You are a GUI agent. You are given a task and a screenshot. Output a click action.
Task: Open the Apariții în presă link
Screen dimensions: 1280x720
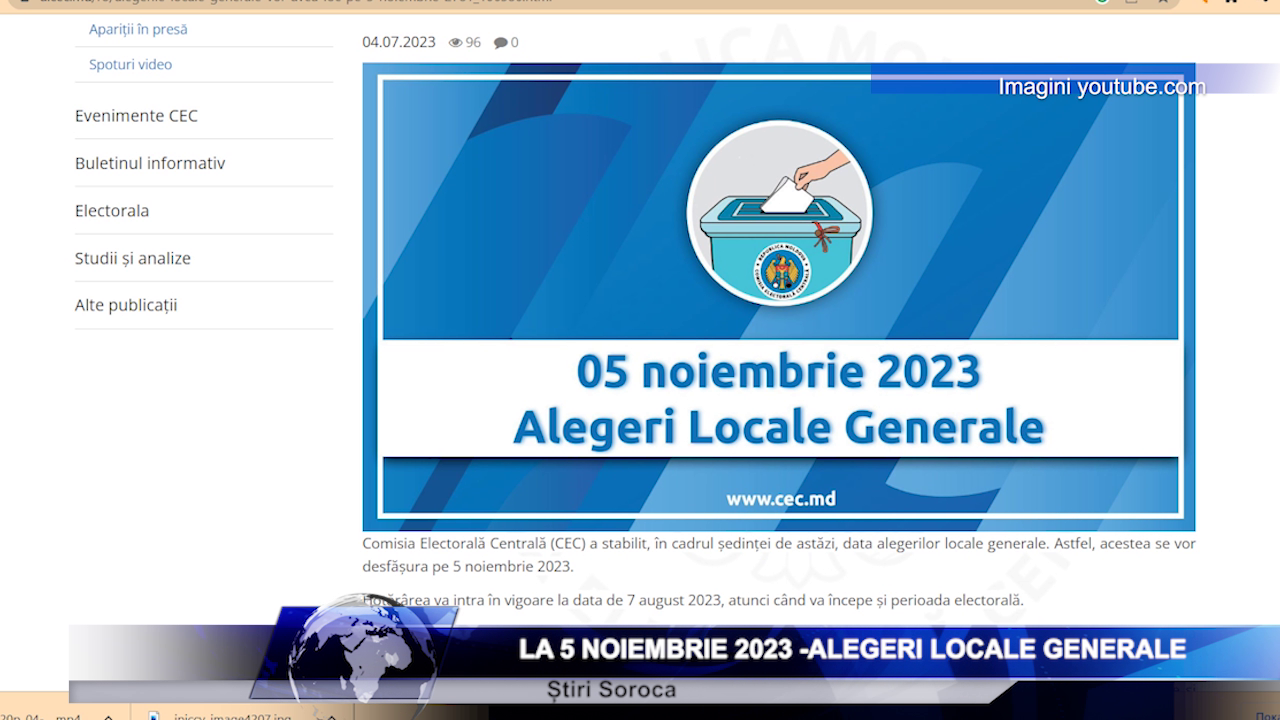click(x=138, y=29)
